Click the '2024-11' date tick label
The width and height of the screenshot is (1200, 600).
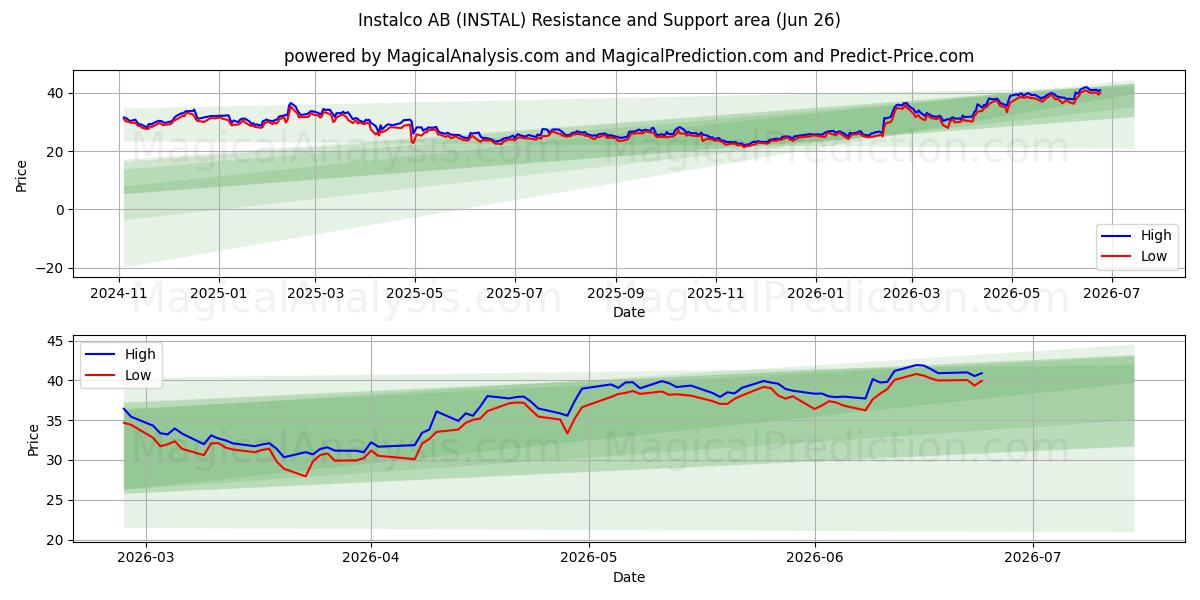click(120, 294)
